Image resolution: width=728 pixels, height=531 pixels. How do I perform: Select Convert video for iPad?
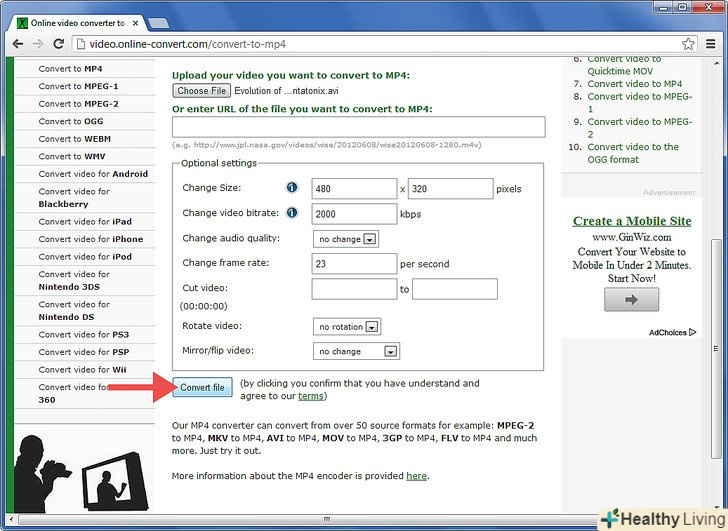pyautogui.click(x=84, y=221)
